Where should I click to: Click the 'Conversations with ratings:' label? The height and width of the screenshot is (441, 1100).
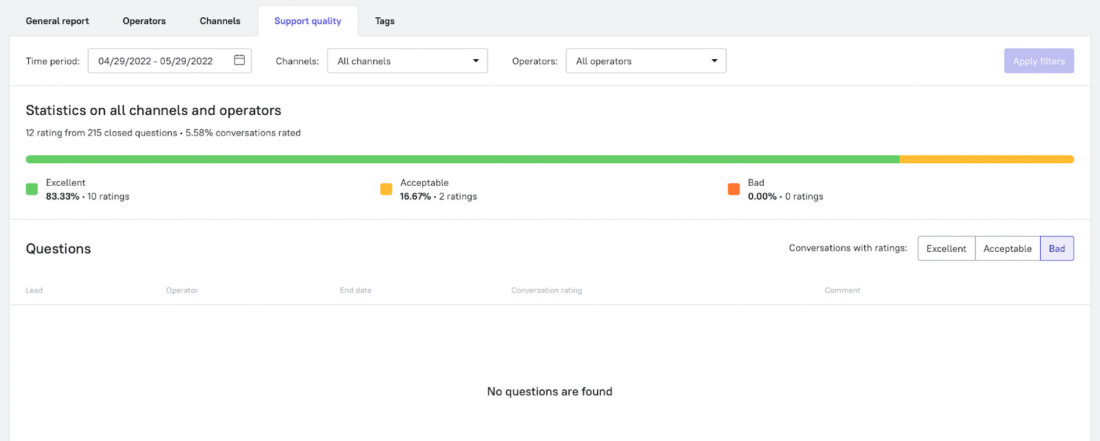click(848, 248)
